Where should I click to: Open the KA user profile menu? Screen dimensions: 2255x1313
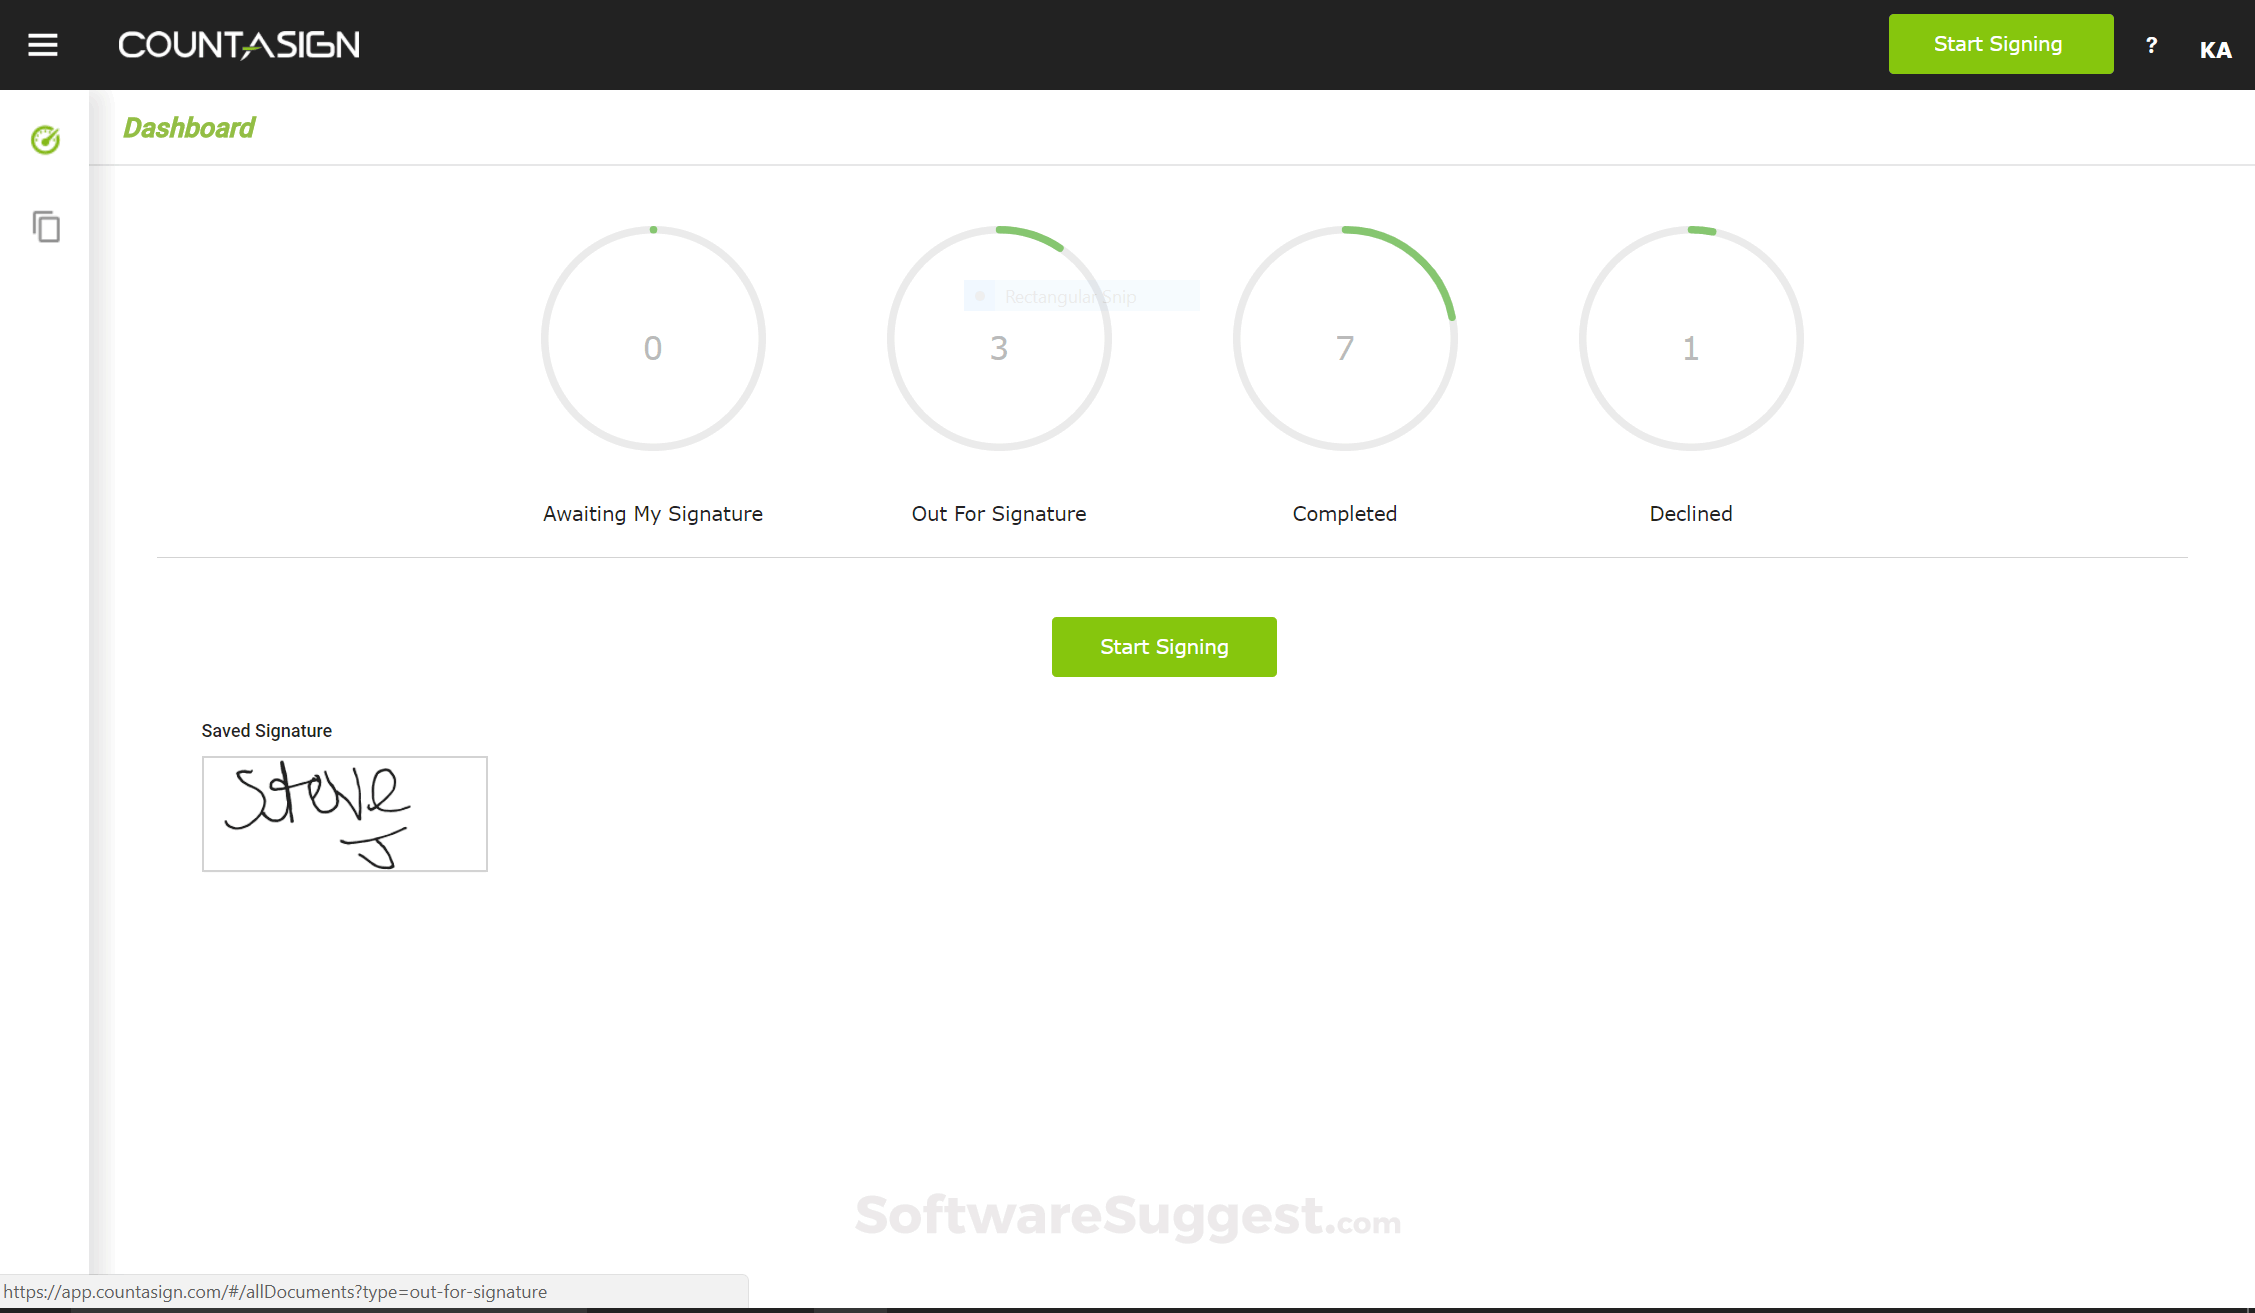pyautogui.click(x=2215, y=50)
